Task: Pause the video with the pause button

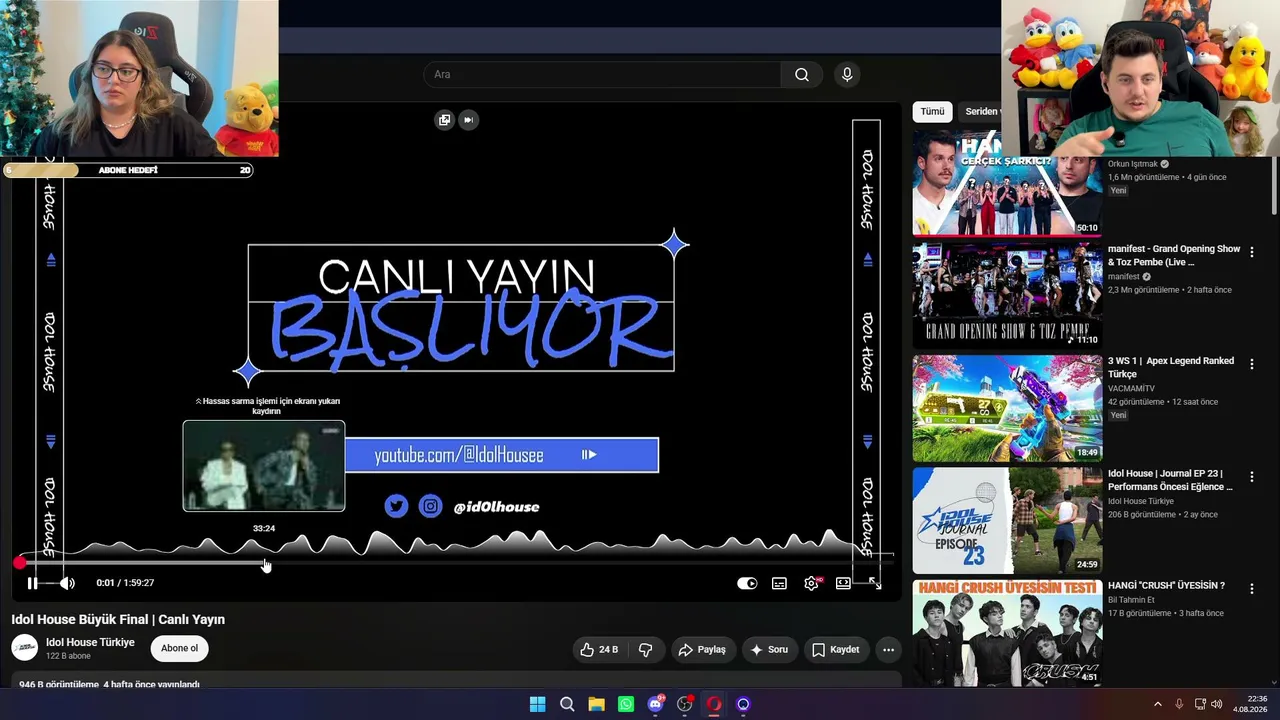Action: (x=32, y=583)
